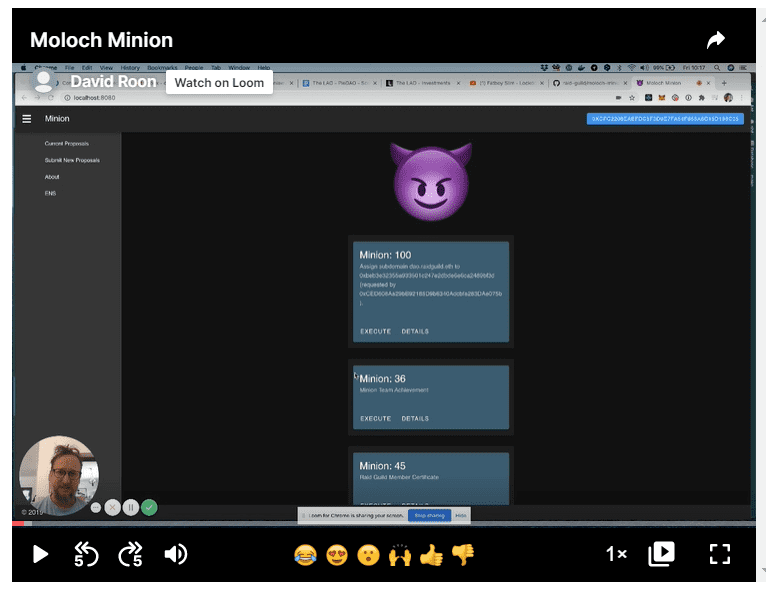The width and height of the screenshot is (766, 590).
Task: Switch to the raid-guild GitHub tab
Action: tap(590, 83)
